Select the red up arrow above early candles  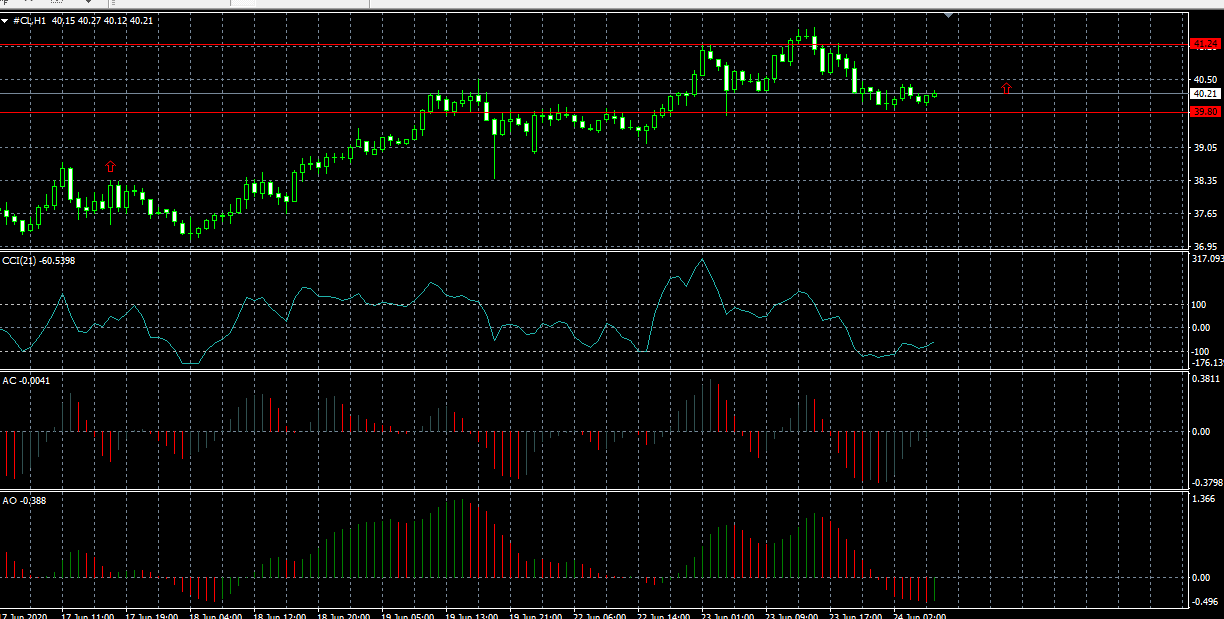(x=110, y=166)
